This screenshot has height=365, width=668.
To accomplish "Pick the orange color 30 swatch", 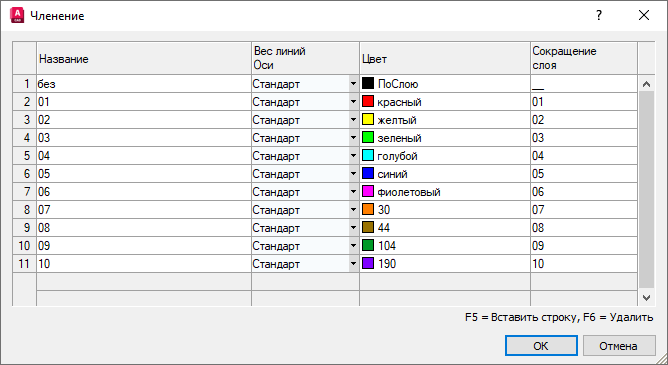I will pos(368,209).
